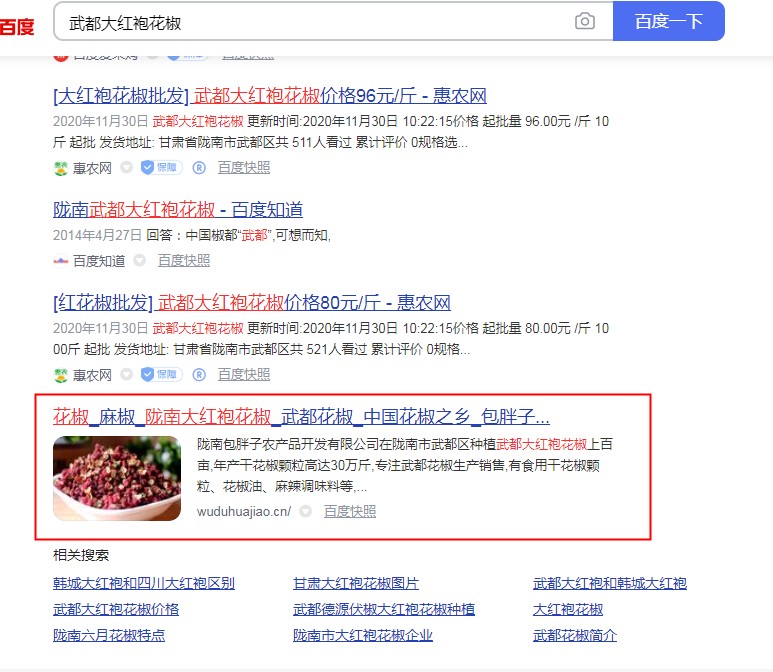The height and width of the screenshot is (672, 773).
Task: Click related search 甘肃大红袍花椒图片
Action: click(x=356, y=584)
